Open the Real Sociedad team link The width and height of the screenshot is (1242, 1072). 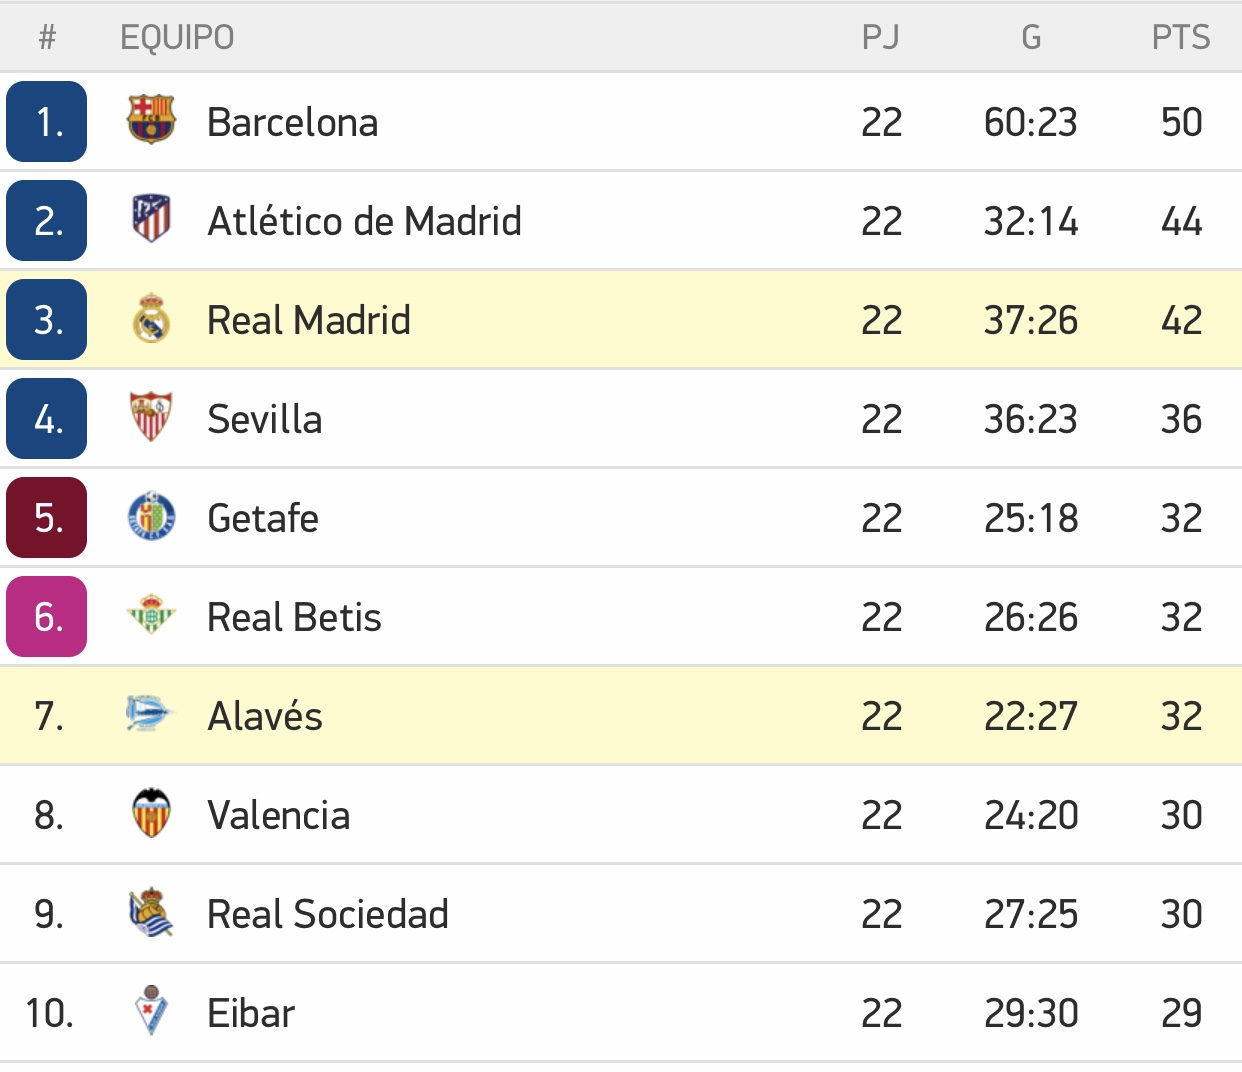pyautogui.click(x=327, y=914)
